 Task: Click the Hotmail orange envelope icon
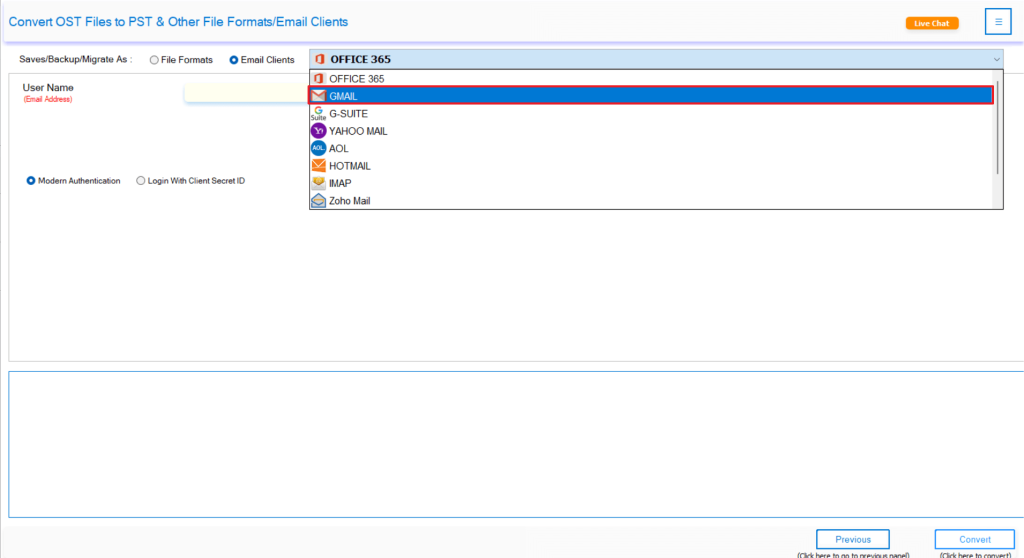pyautogui.click(x=318, y=165)
